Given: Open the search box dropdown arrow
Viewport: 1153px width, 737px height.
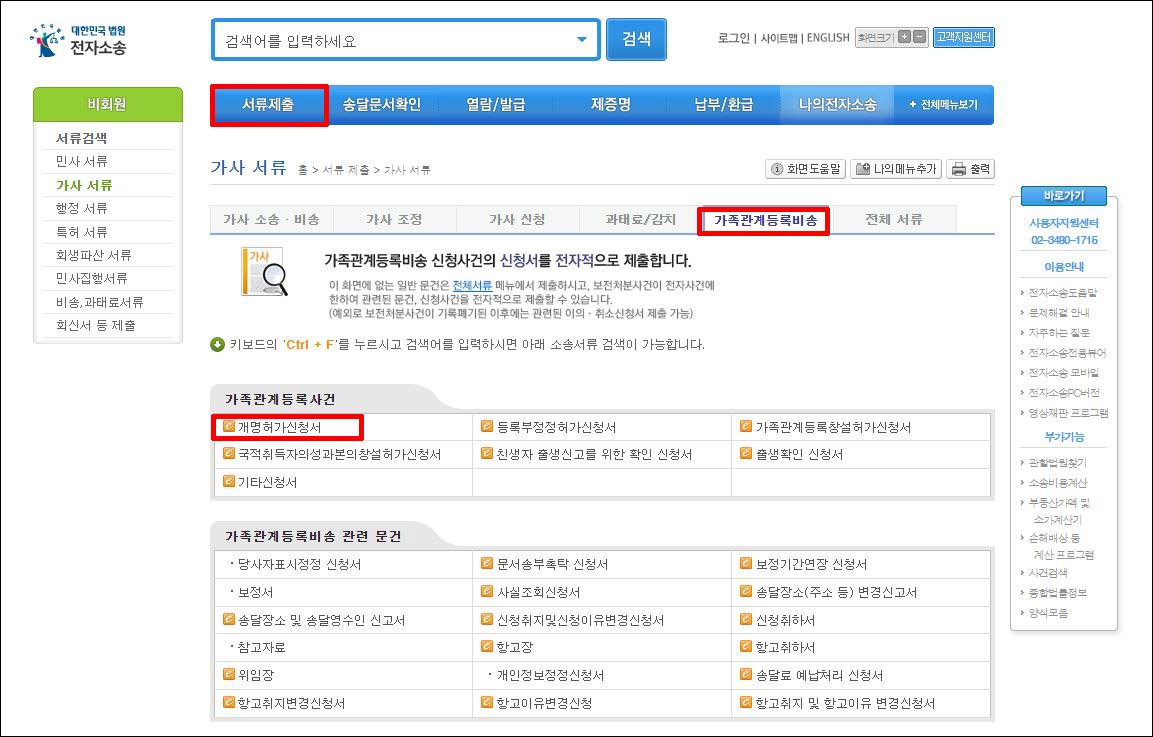Looking at the screenshot, I should pos(582,40).
